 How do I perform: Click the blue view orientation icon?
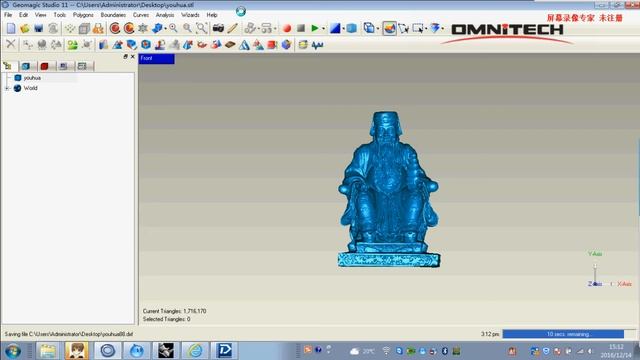tap(157, 28)
